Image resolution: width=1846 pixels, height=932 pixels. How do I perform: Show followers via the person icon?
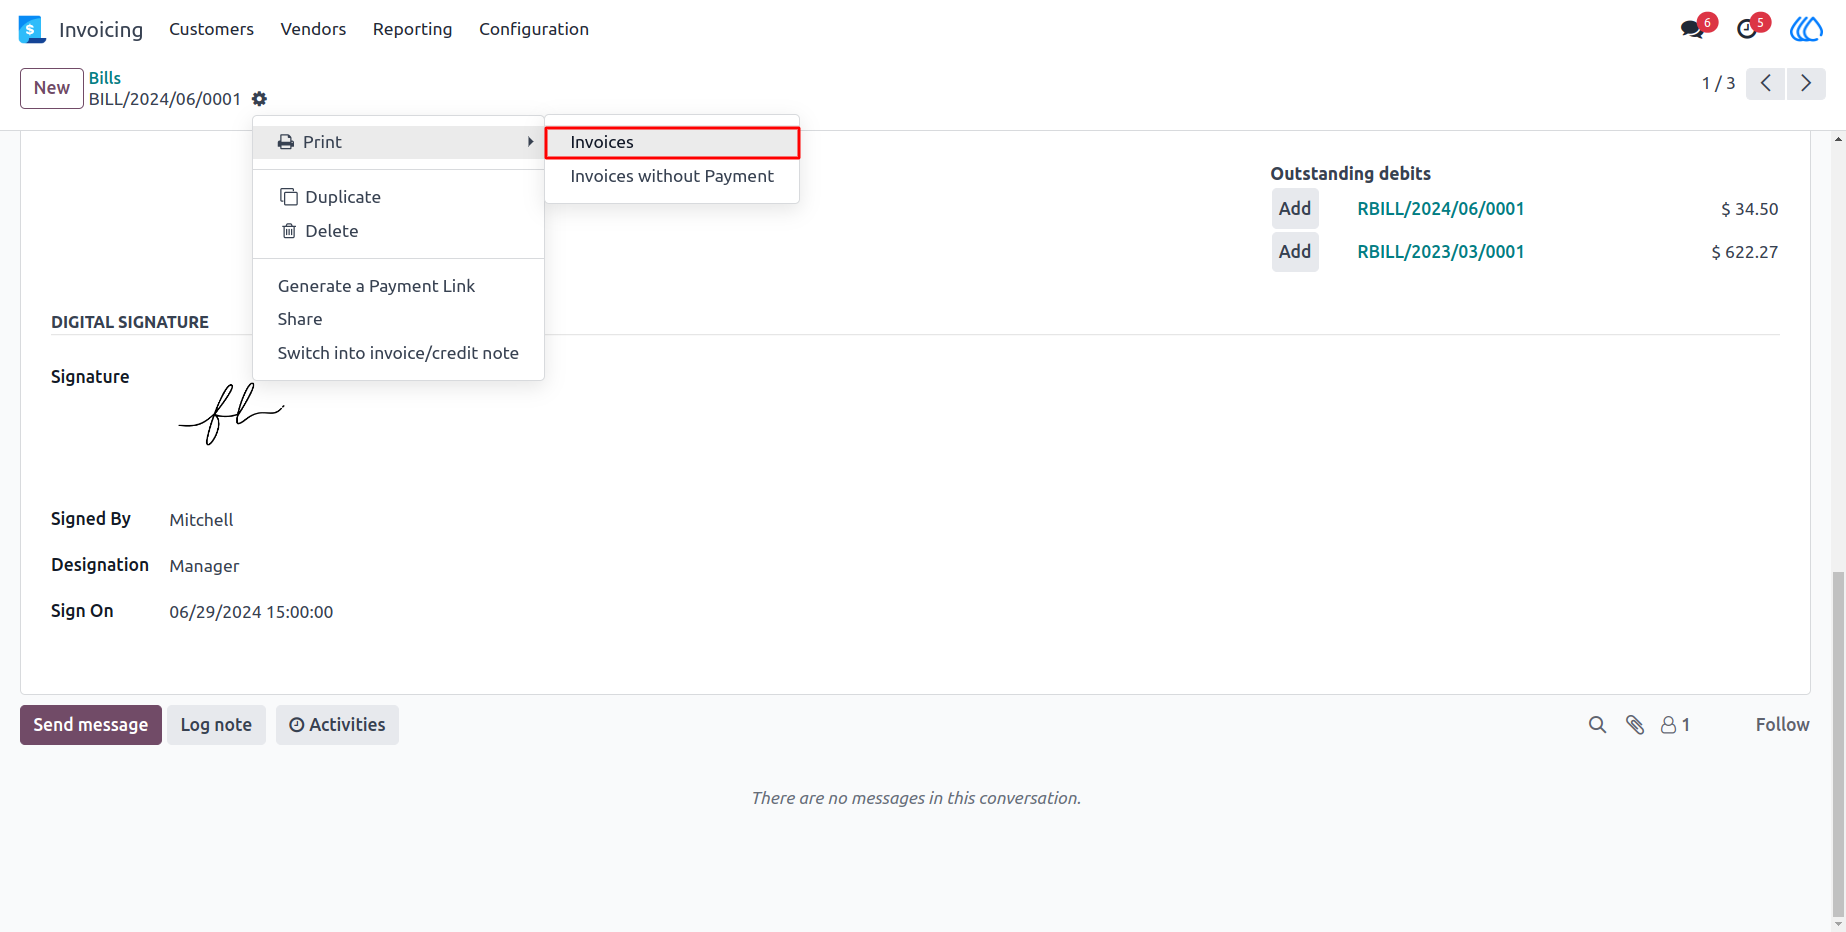pyautogui.click(x=1675, y=725)
